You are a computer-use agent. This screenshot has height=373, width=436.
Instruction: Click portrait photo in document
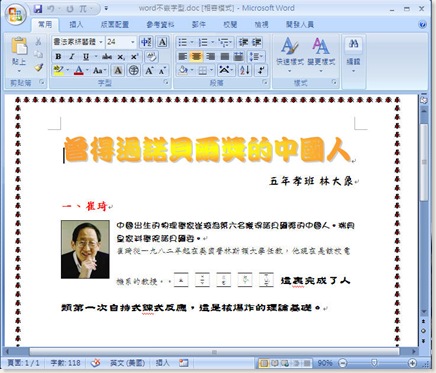[x=85, y=249]
